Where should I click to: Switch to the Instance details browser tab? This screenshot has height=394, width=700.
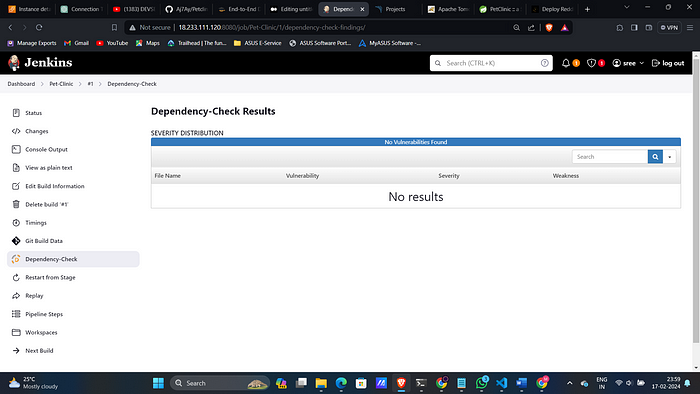tap(29, 9)
